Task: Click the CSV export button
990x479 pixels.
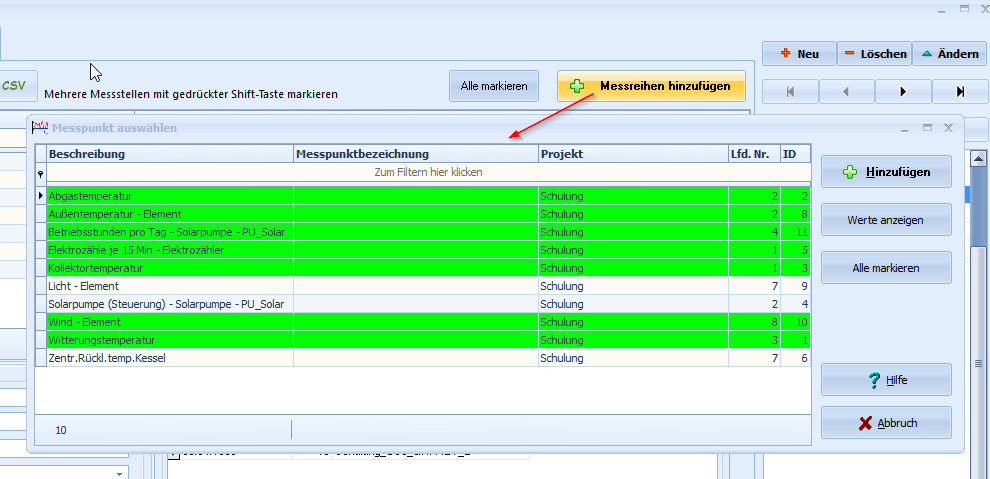Action: (15, 86)
